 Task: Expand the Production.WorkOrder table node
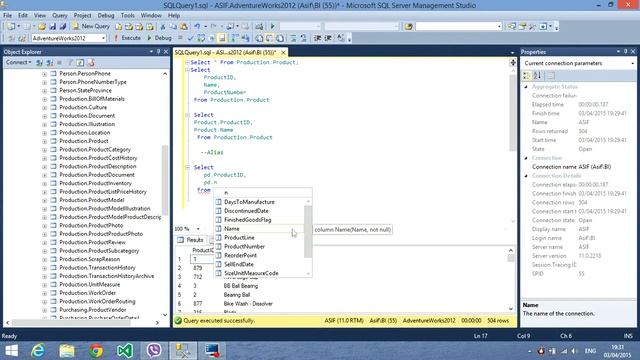tap(44, 293)
